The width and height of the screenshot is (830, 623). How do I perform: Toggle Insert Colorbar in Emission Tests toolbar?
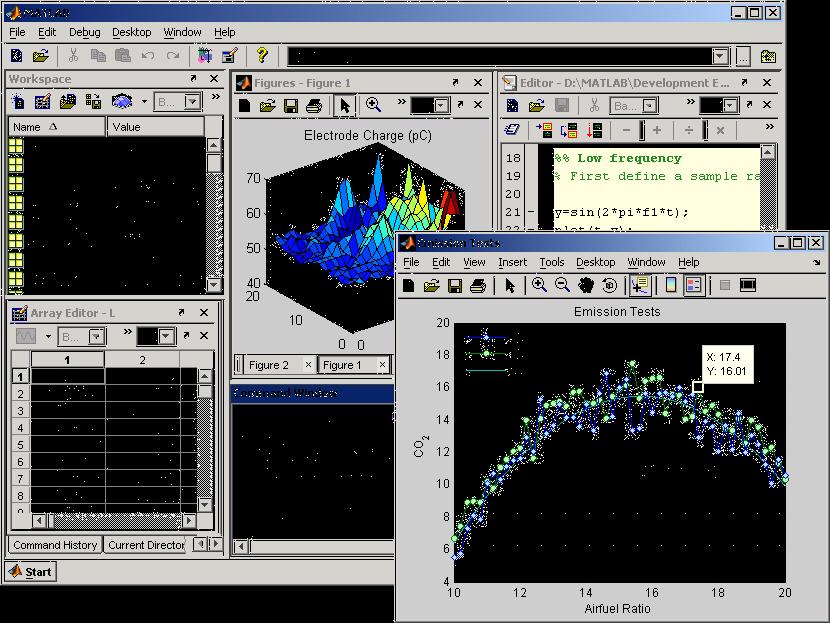click(670, 285)
